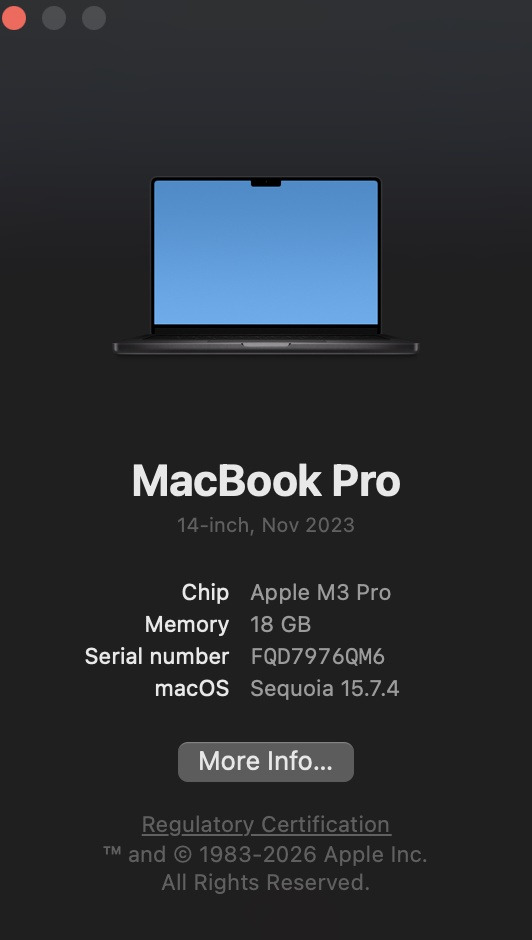532x940 pixels.
Task: Click the All Rights Reserved text
Action: point(265,882)
